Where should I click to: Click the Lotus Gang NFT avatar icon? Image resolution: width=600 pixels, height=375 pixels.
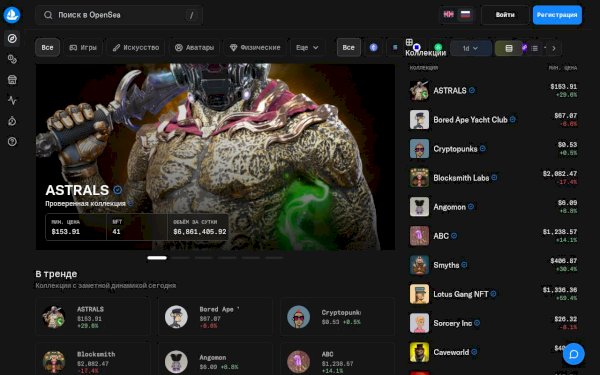click(419, 294)
